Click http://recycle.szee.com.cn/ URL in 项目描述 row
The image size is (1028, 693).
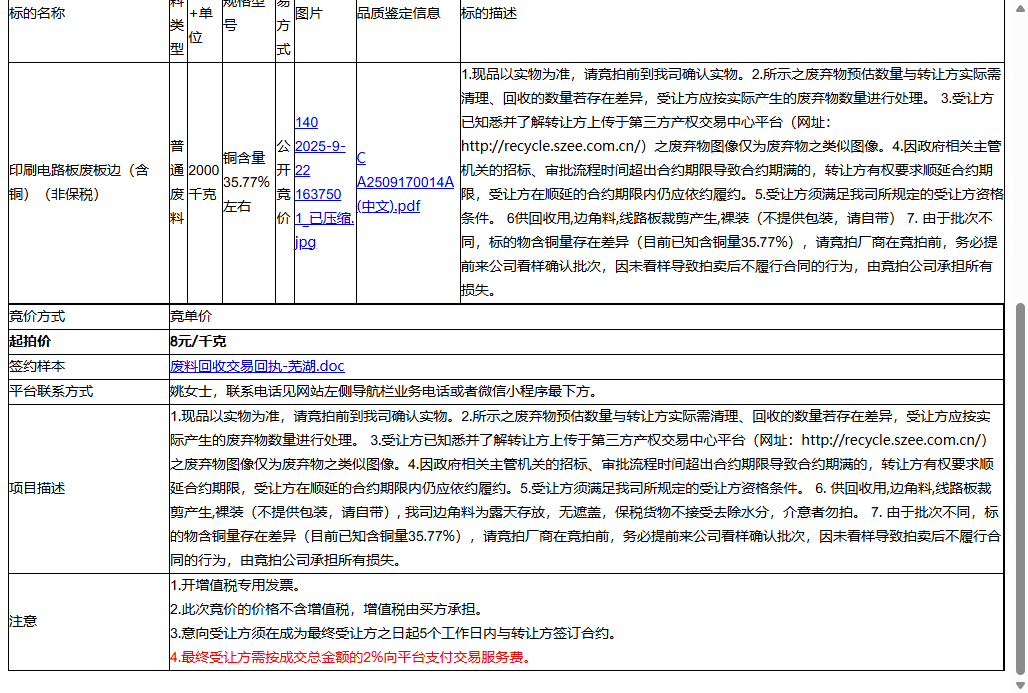coord(894,440)
